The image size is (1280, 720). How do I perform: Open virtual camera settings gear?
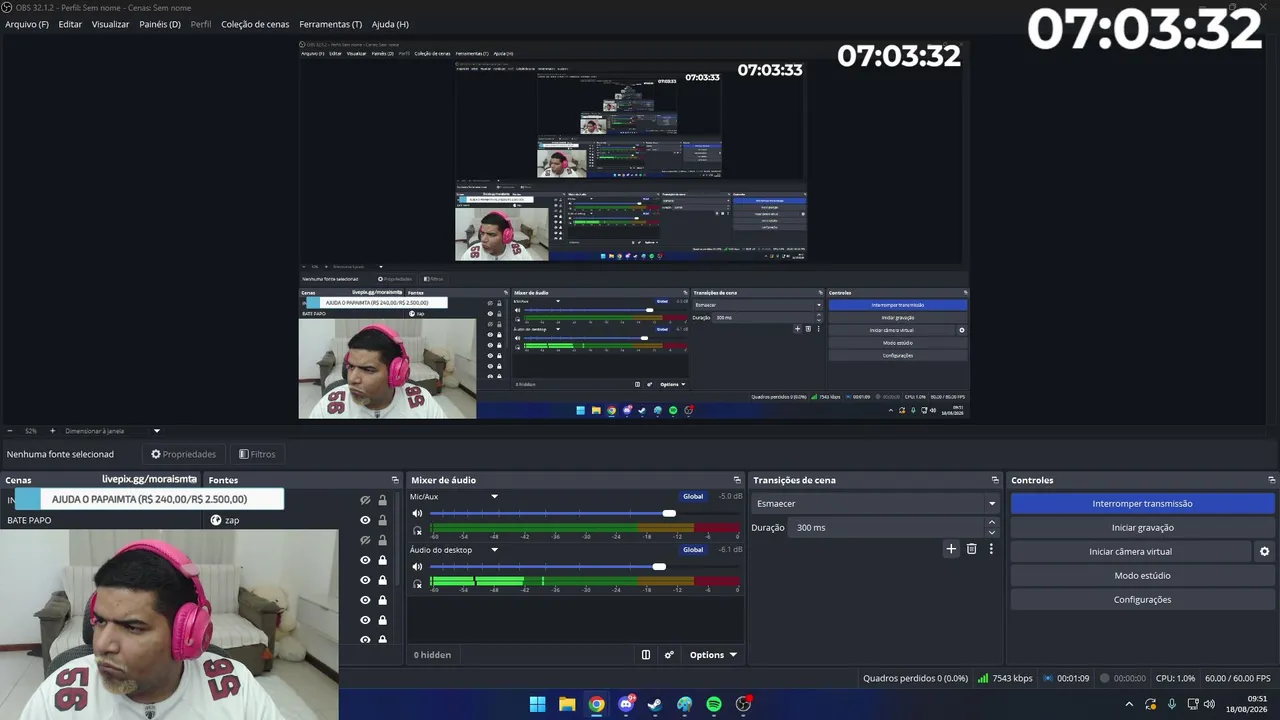[1264, 551]
